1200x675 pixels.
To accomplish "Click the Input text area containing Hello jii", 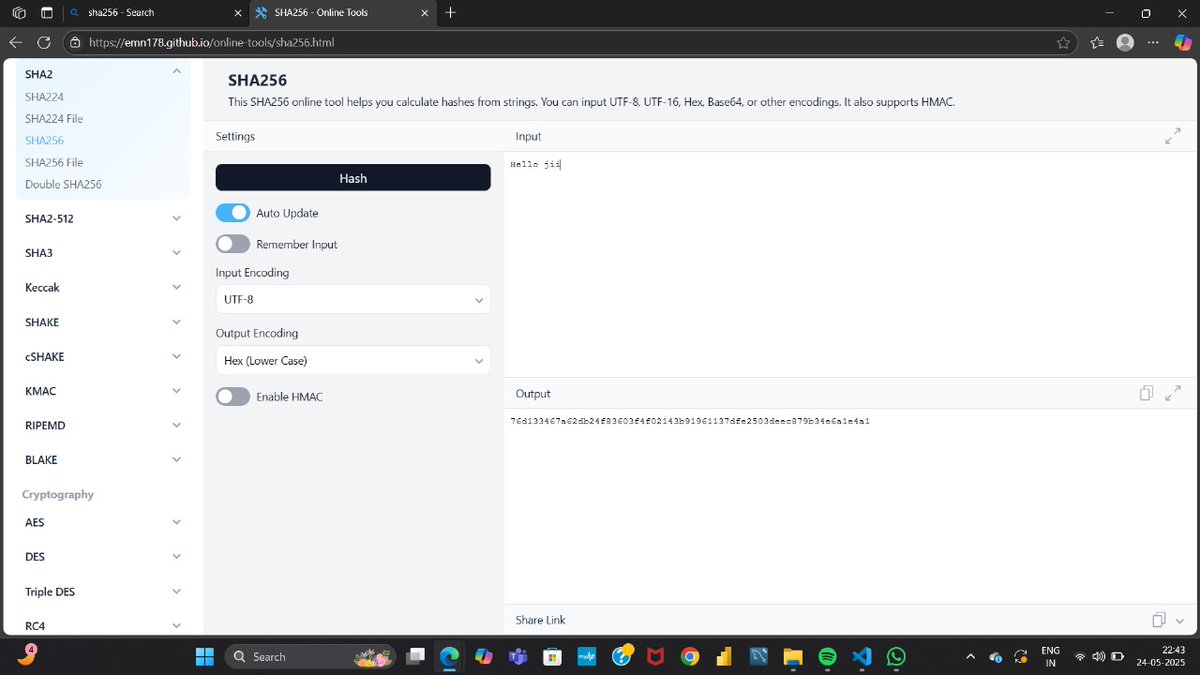I will coord(851,264).
